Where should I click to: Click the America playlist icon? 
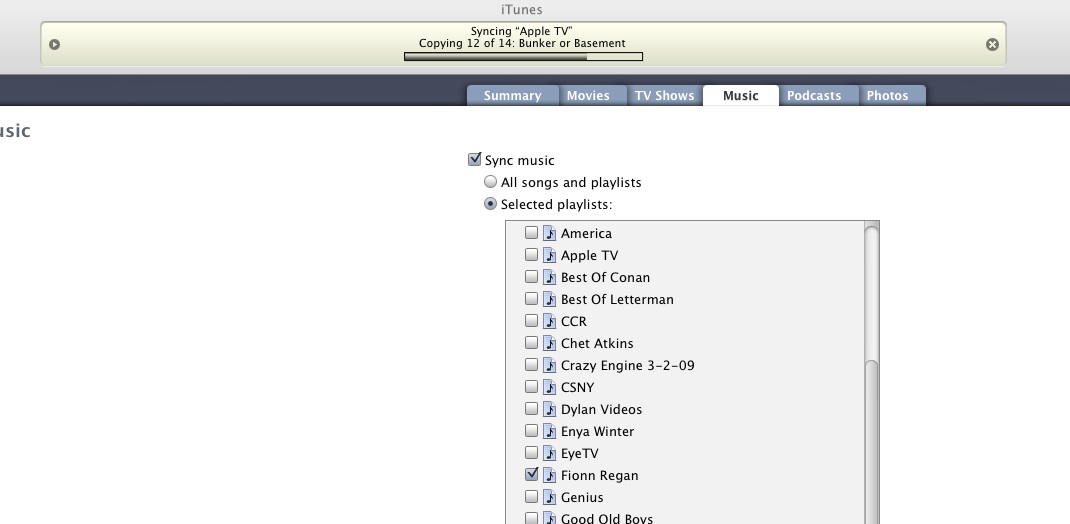(x=549, y=233)
